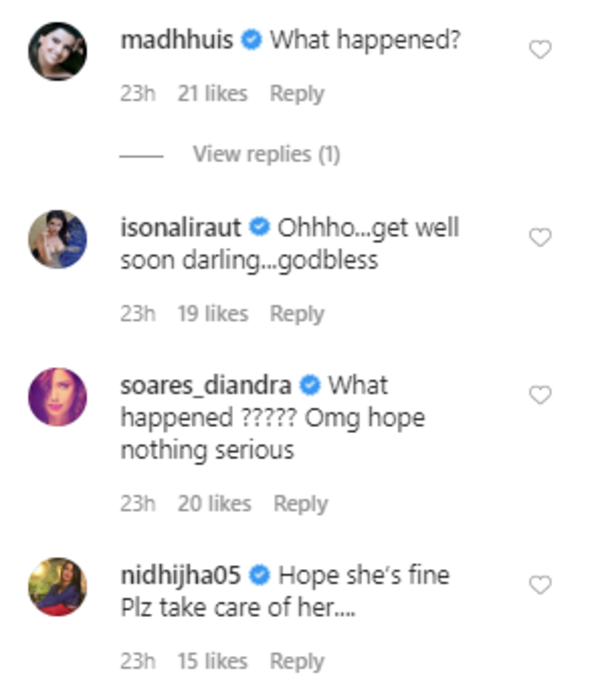Open nidhijha05 profile picture
The image size is (600, 687).
pos(57,586)
